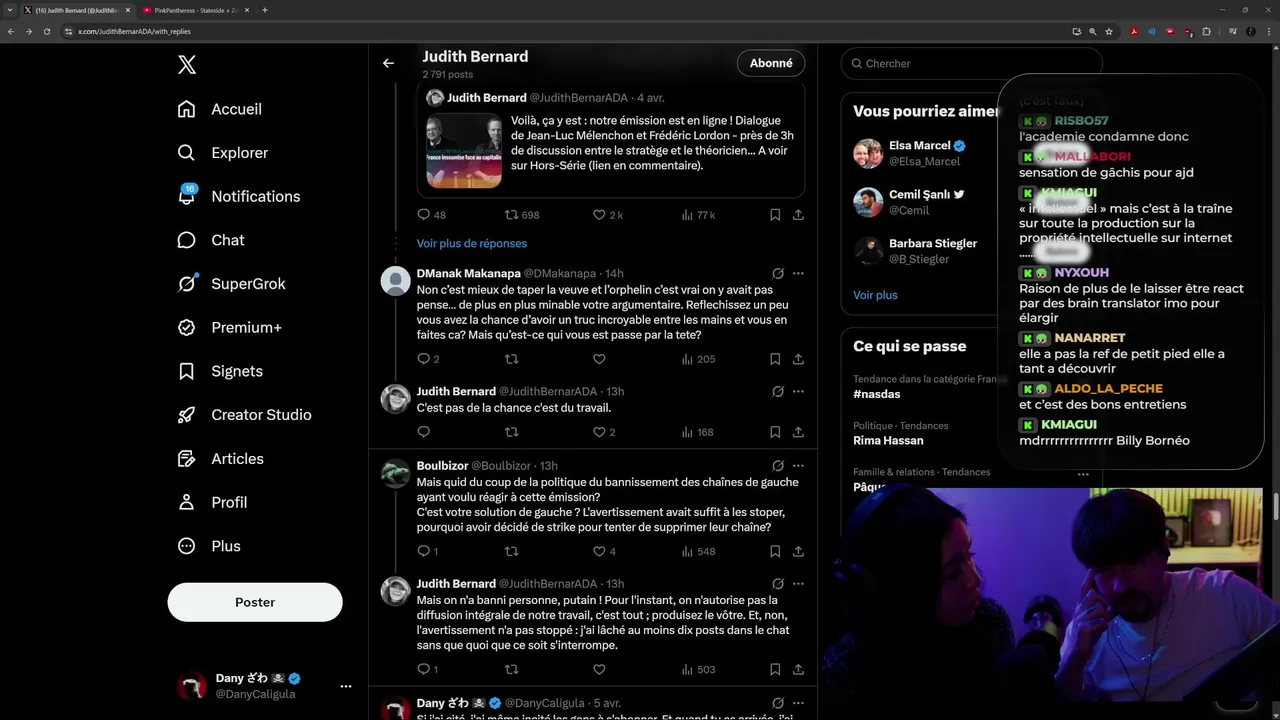Like the 'Mais on n'a banni personne' reply

click(599, 669)
